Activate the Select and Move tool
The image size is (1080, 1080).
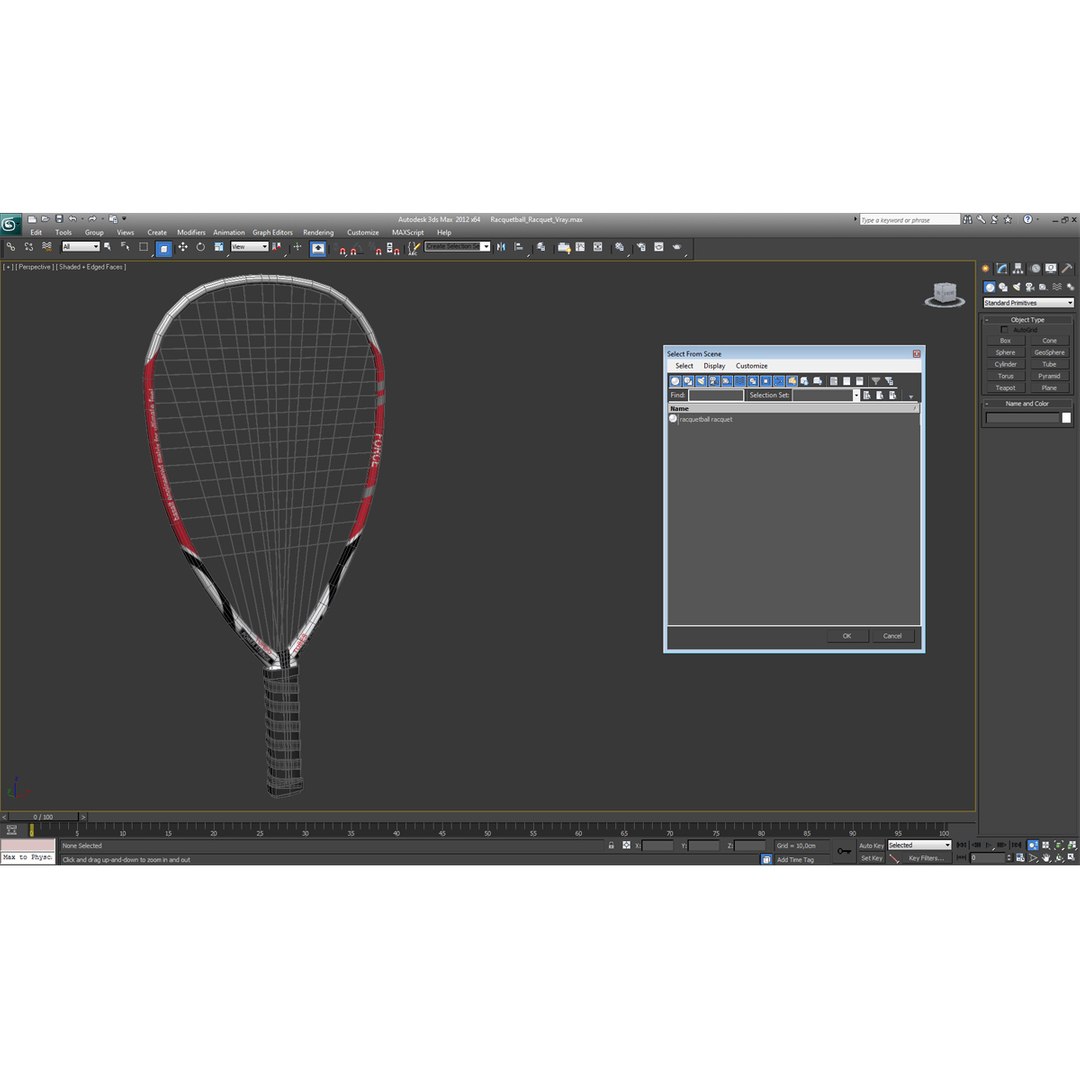point(183,247)
